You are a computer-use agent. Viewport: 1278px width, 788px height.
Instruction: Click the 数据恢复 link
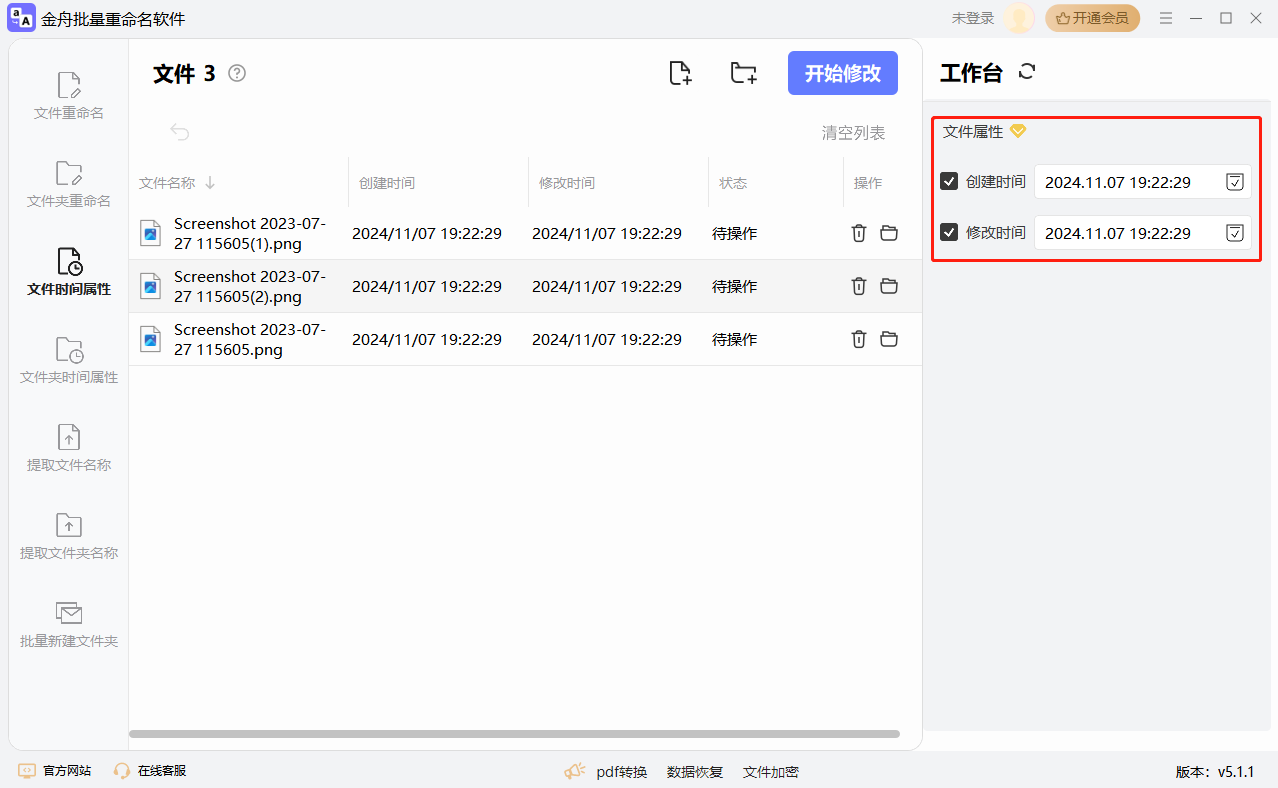[x=695, y=772]
